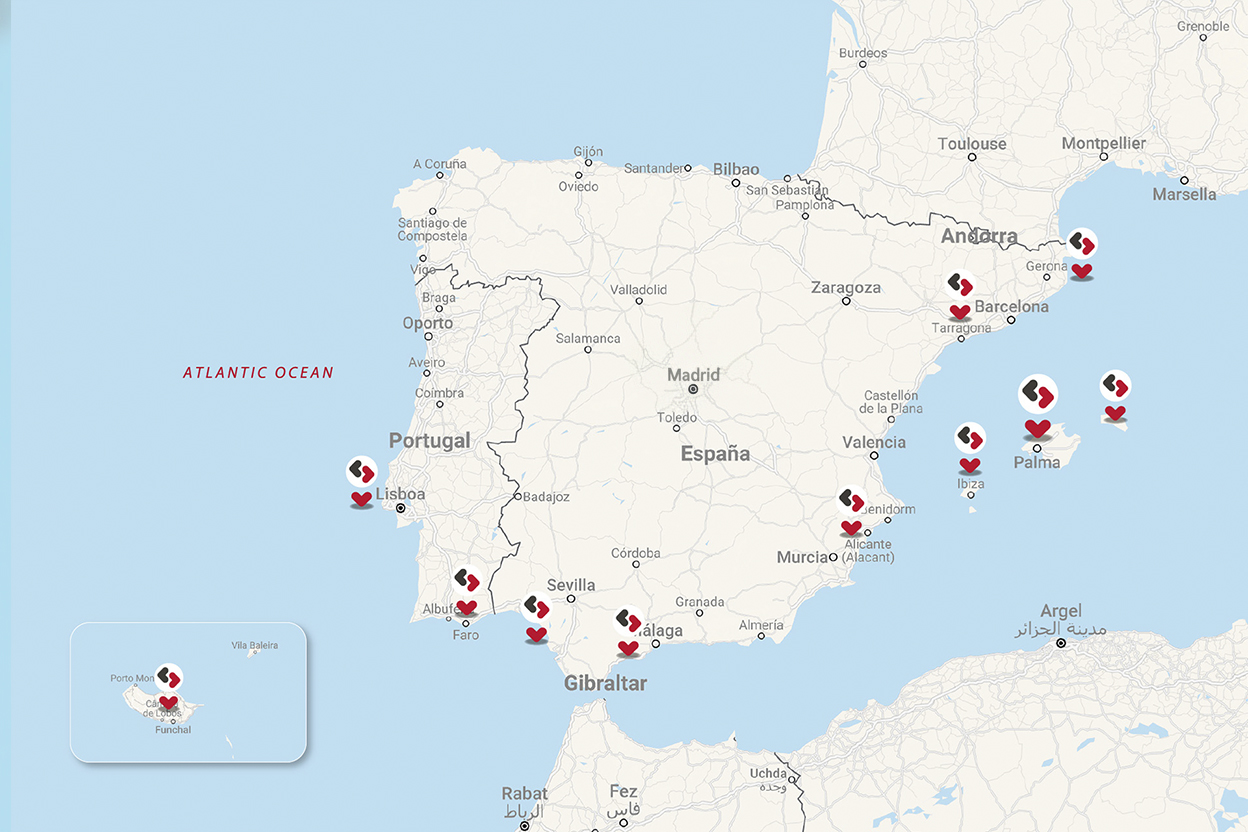Select the large marker west of Palma

point(1036,393)
